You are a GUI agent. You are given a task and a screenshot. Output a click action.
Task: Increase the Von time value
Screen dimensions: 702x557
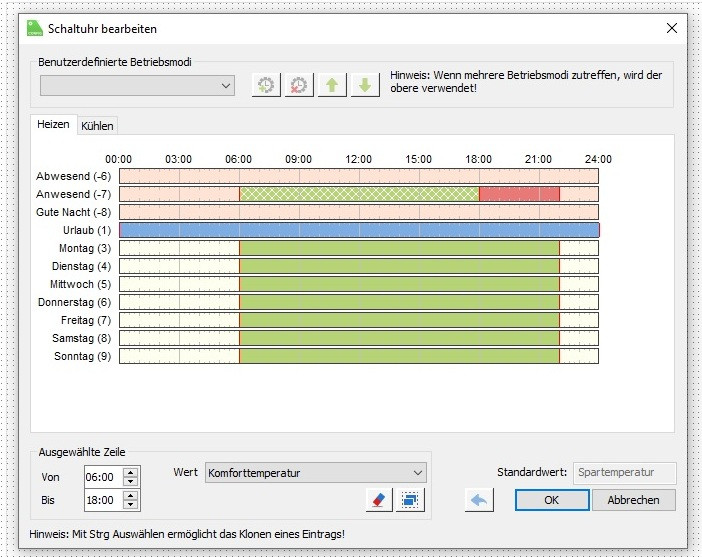tap(130, 472)
